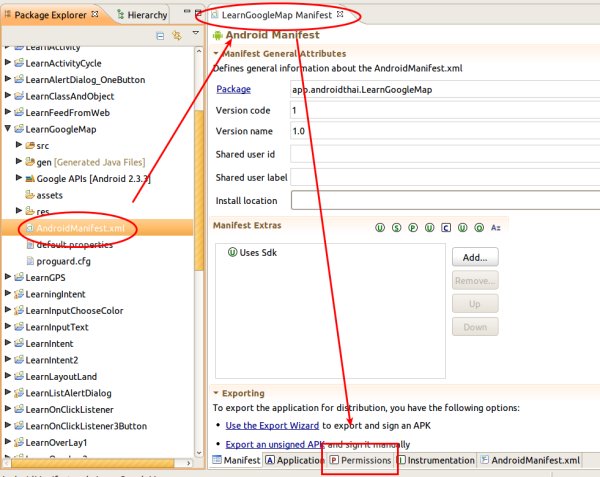This screenshot has height=477, width=600.
Task: Click the S filter icon in Manifest Extras
Action: pyautogui.click(x=396, y=228)
